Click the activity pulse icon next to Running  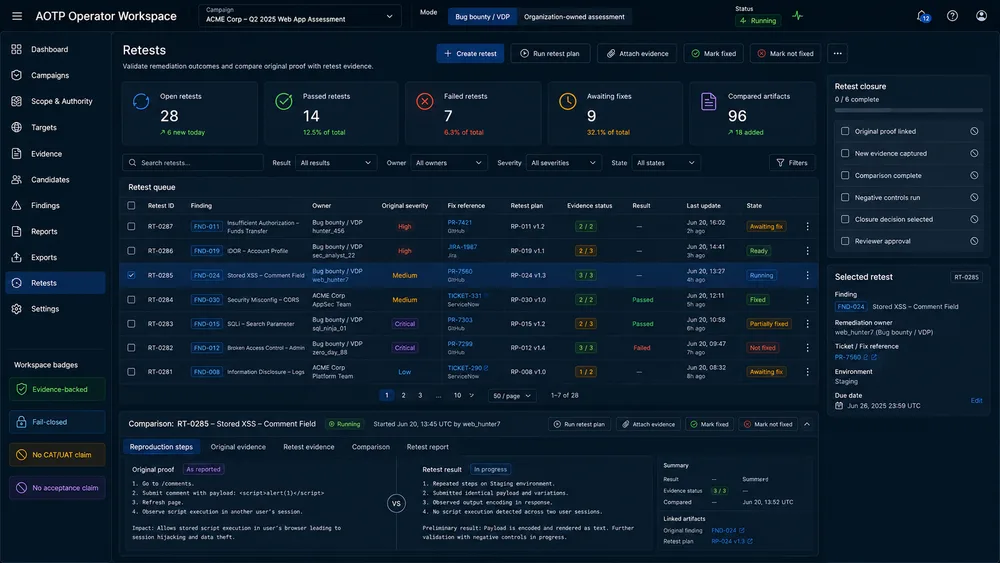(x=798, y=16)
